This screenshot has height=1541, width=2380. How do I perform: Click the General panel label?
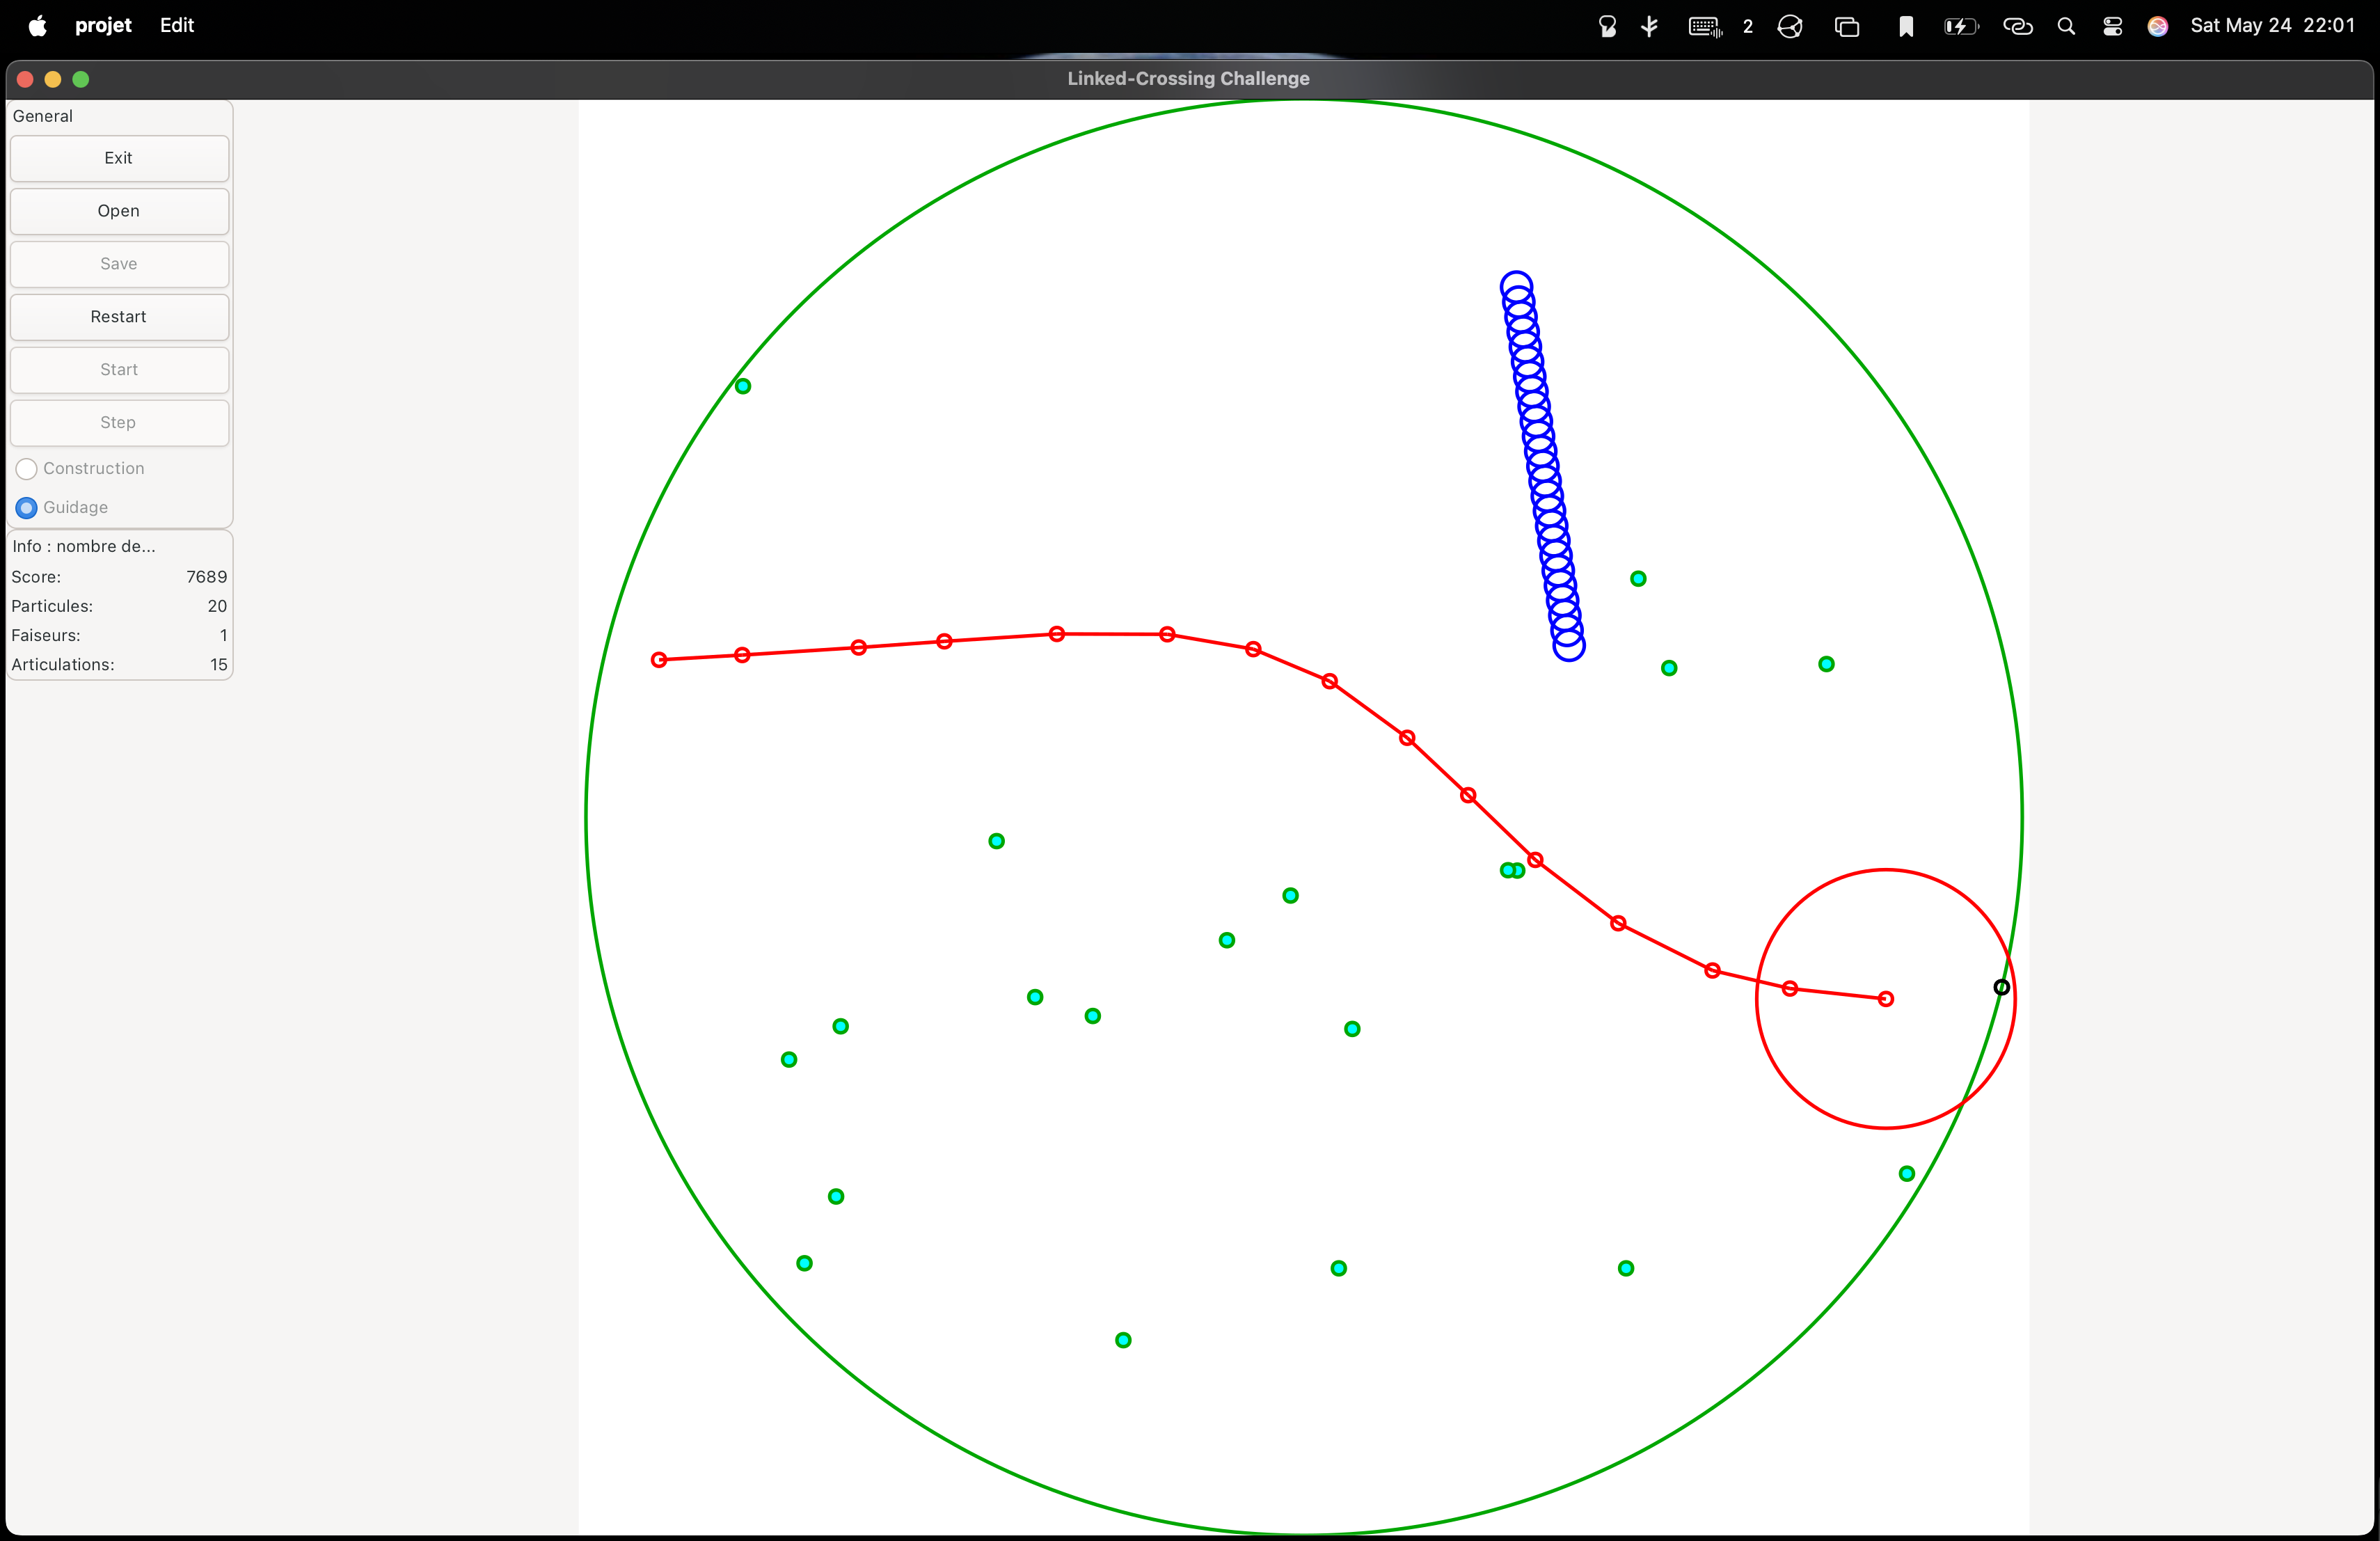click(43, 116)
